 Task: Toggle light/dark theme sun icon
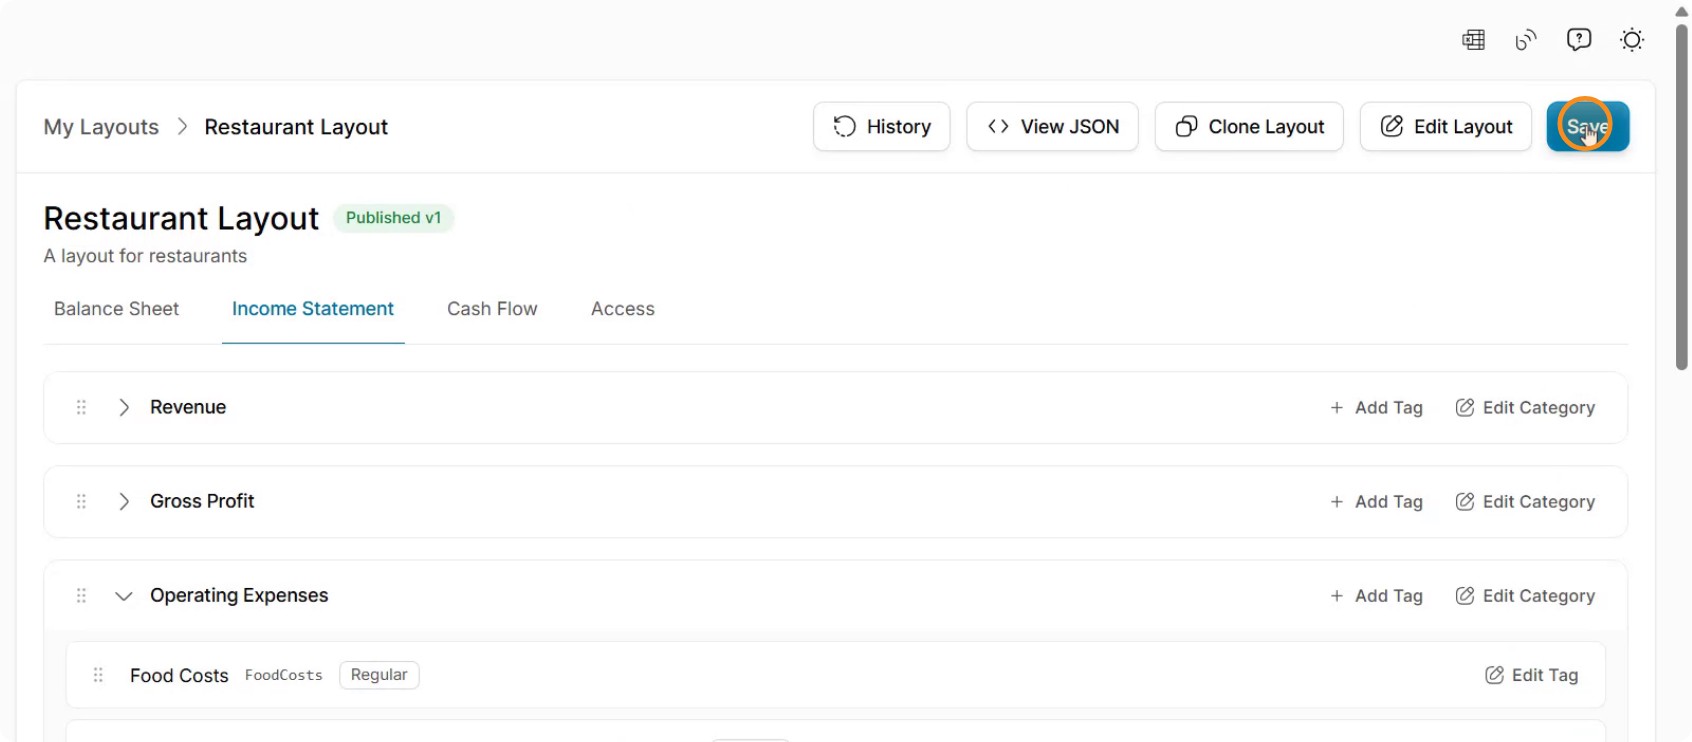point(1632,40)
